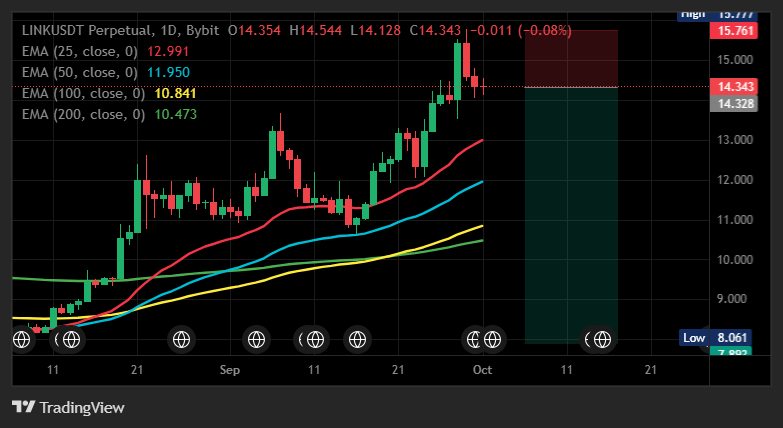Click the close value C14.343 in header
This screenshot has height=428, width=783.
tap(435, 30)
